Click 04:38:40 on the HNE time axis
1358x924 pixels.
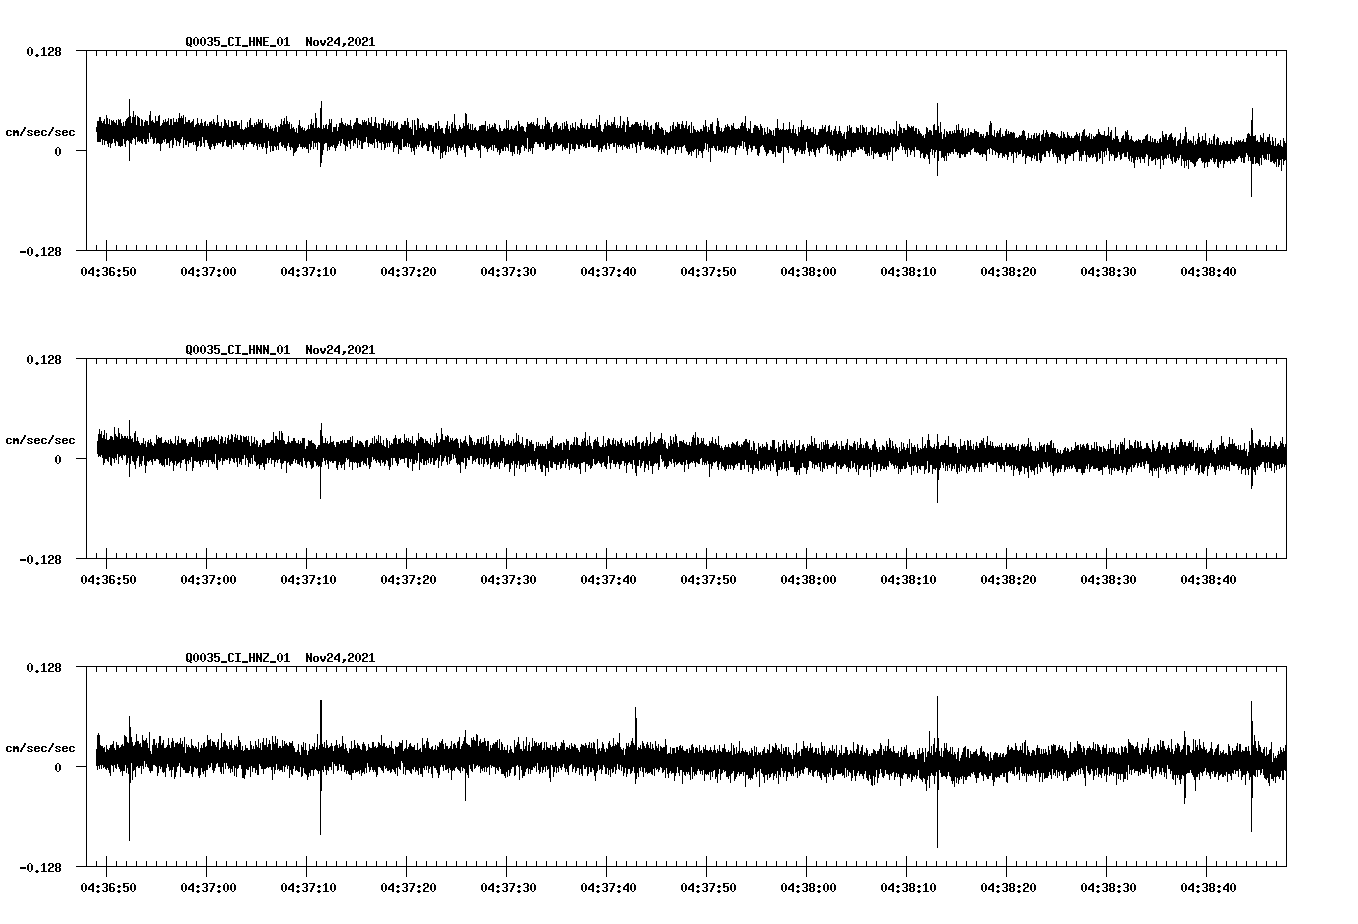[1208, 272]
